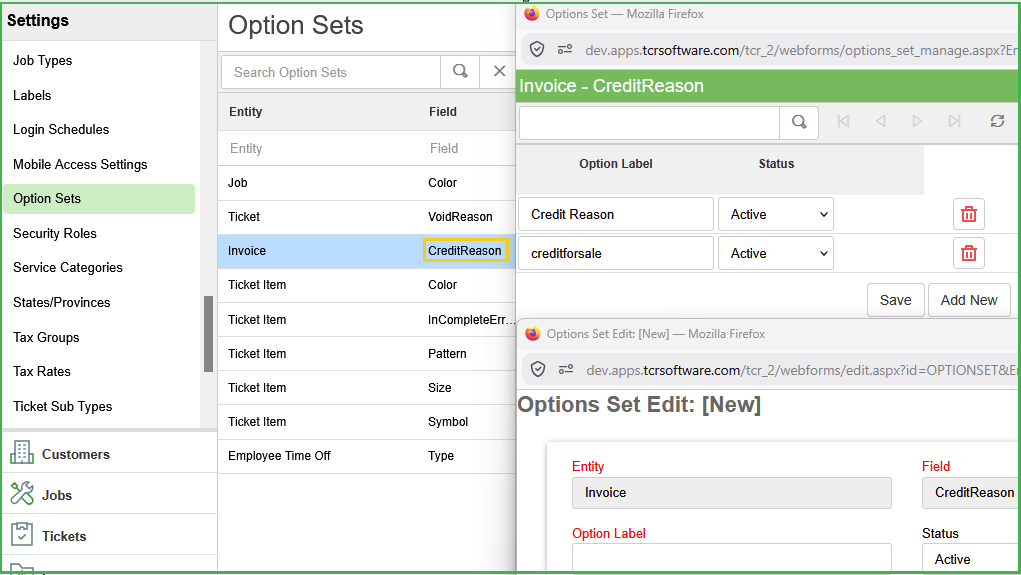Click the Firefox icon of the Options Set window
This screenshot has height=575, width=1021.
pyautogui.click(x=532, y=14)
